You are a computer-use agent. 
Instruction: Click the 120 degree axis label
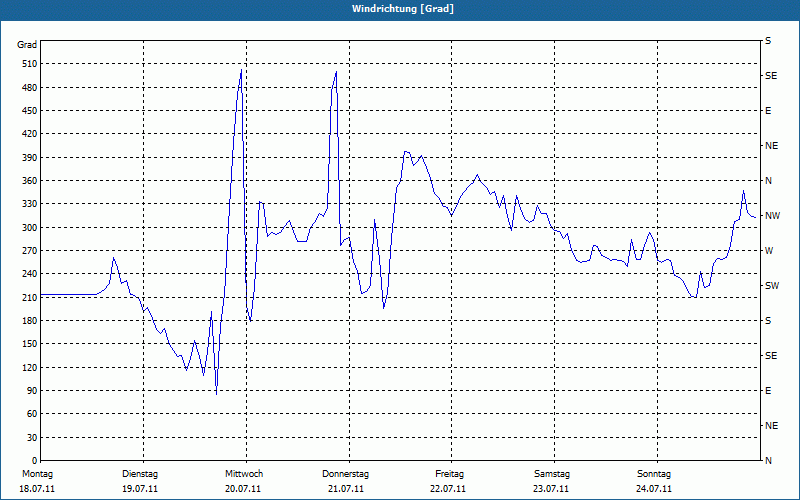pos(30,367)
